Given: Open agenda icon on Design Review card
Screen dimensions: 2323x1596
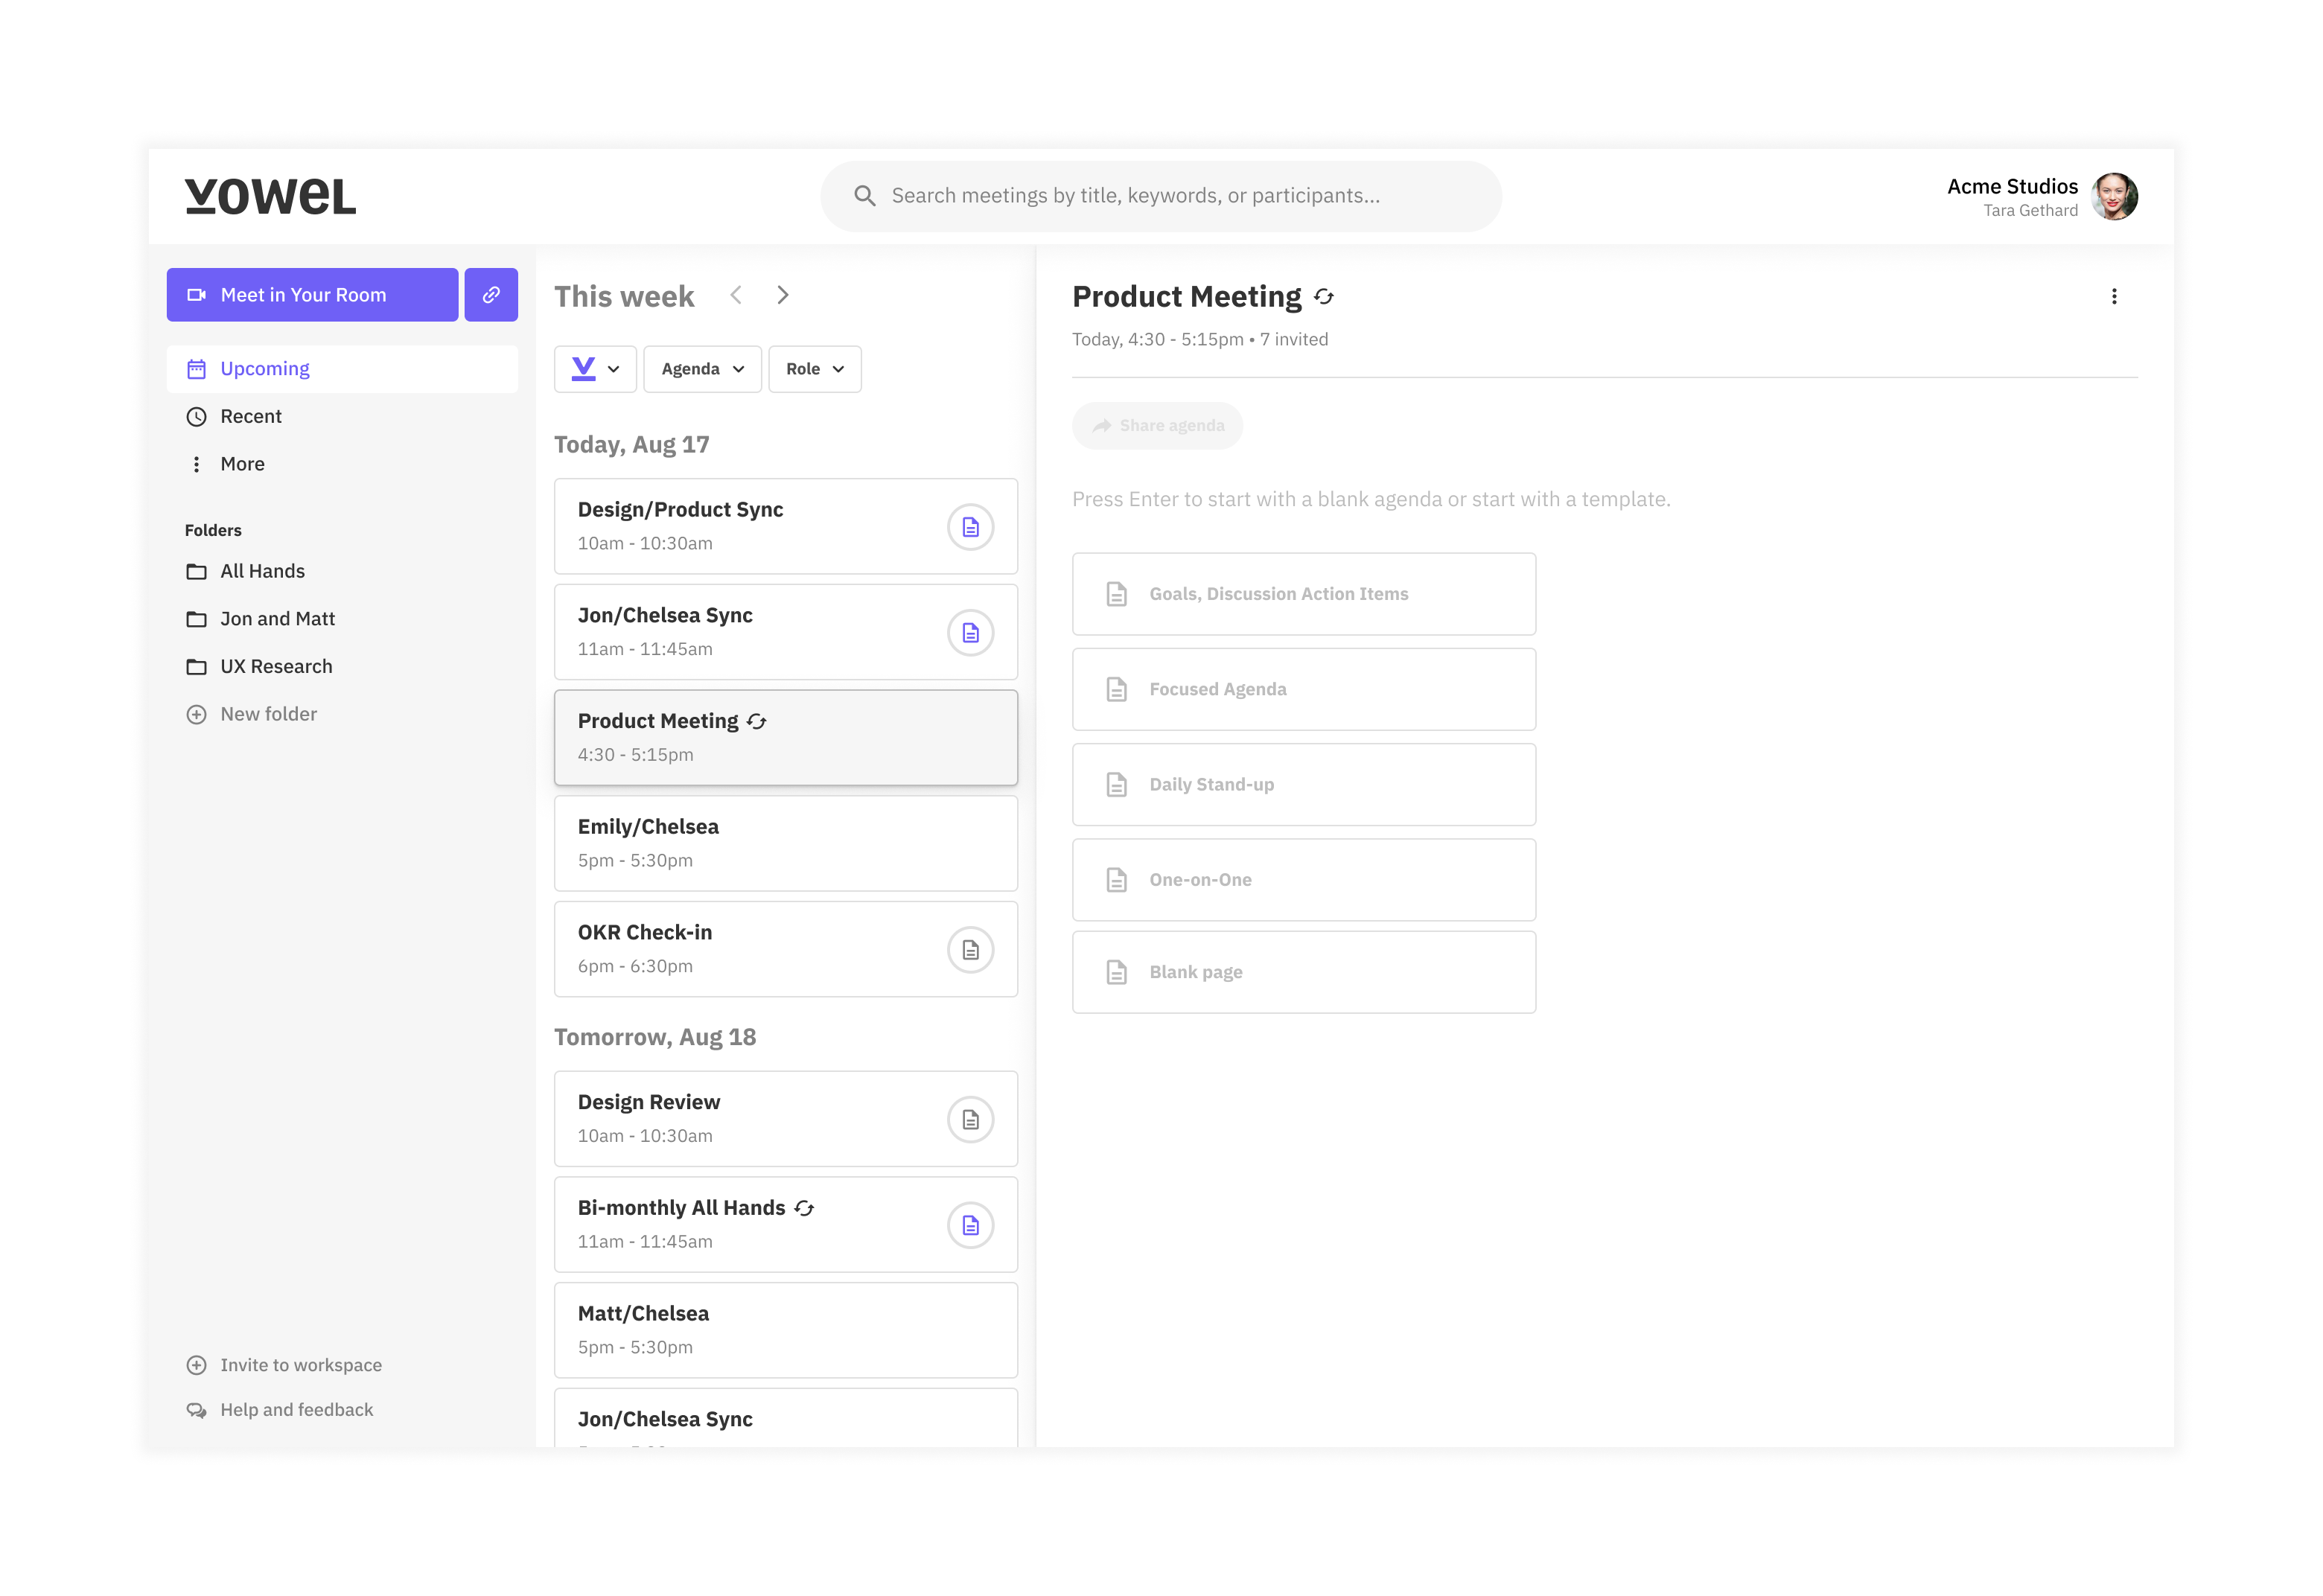Looking at the screenshot, I should pos(970,1120).
